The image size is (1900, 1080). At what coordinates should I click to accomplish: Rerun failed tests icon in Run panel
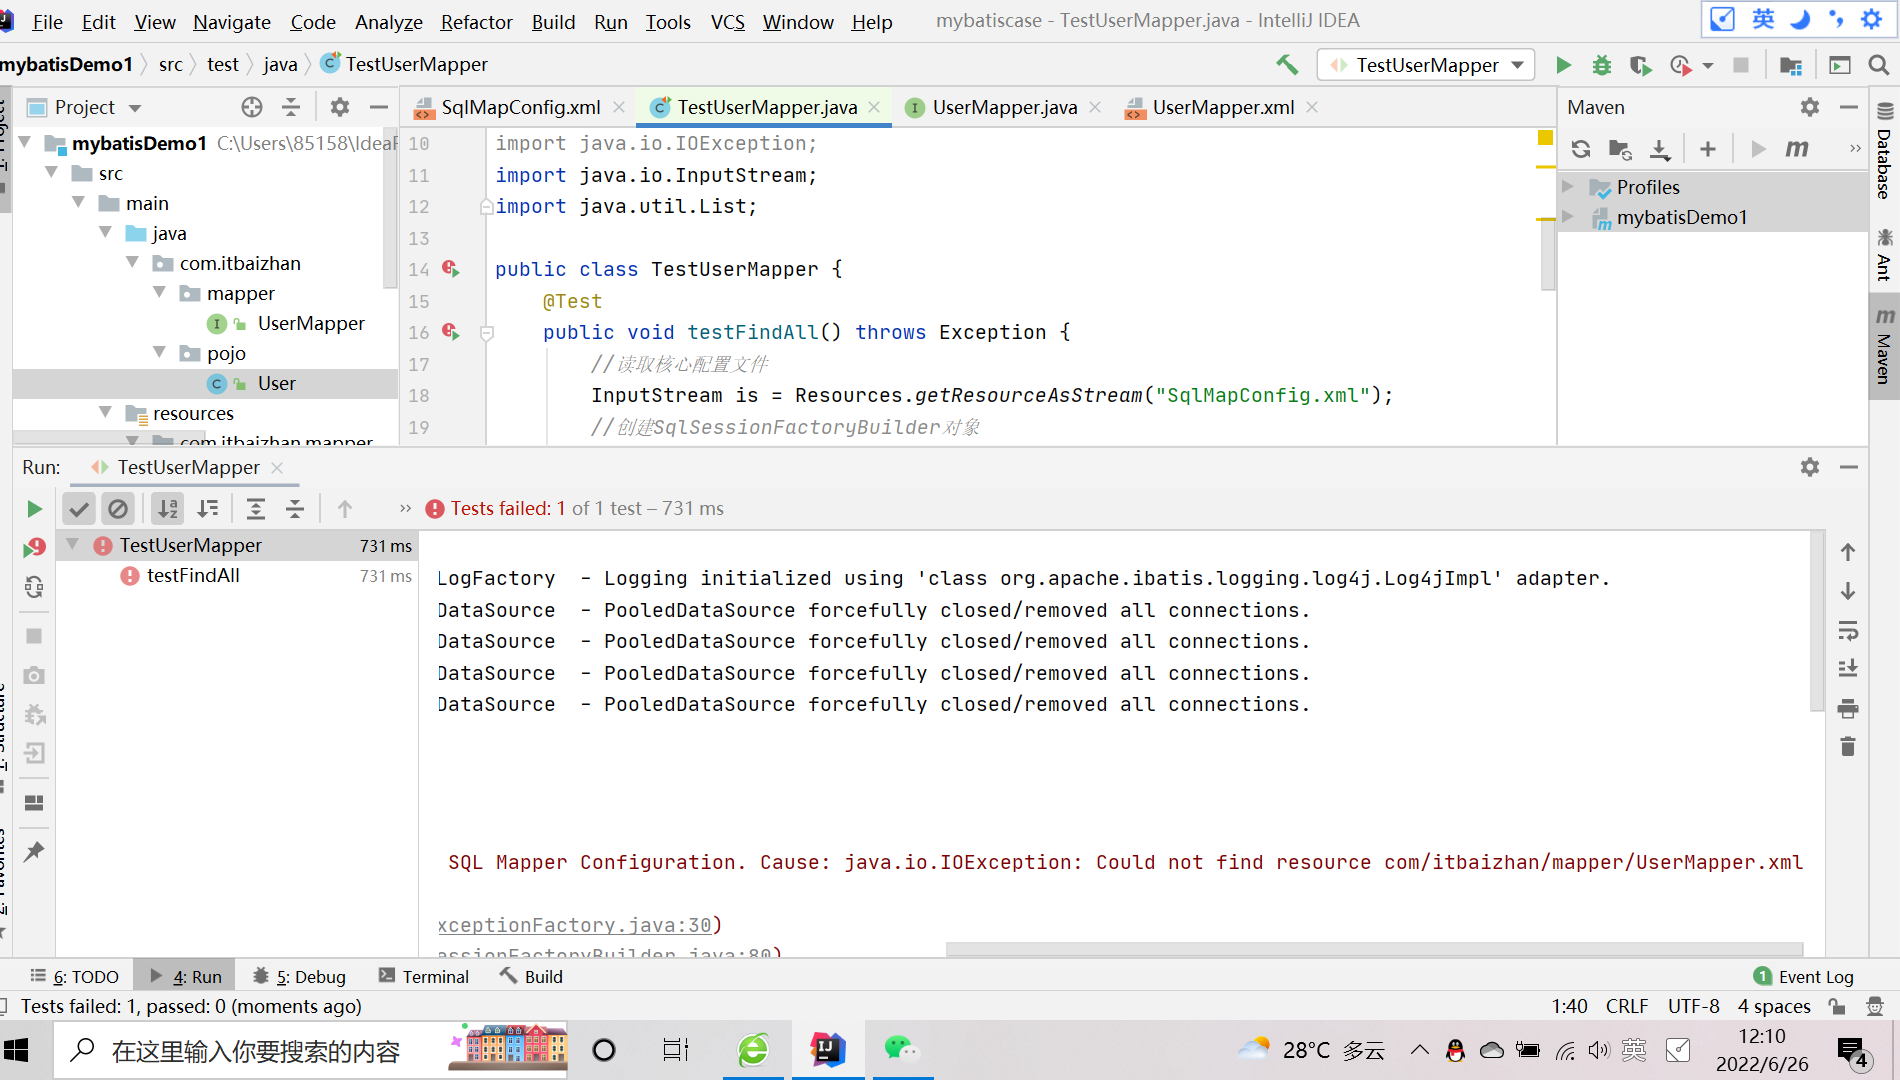point(34,548)
